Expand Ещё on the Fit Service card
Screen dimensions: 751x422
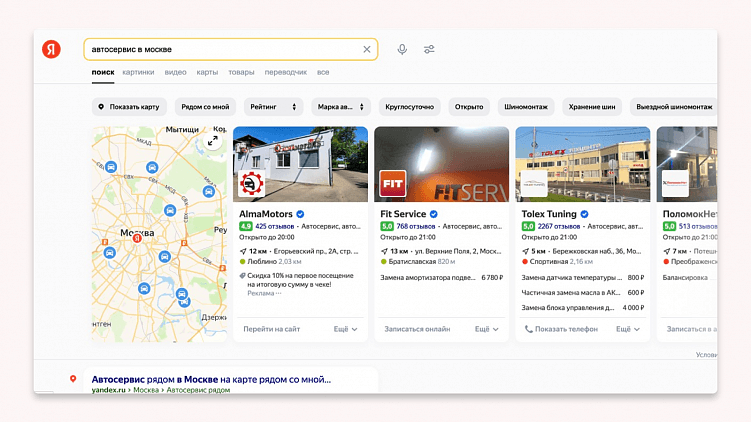point(487,329)
